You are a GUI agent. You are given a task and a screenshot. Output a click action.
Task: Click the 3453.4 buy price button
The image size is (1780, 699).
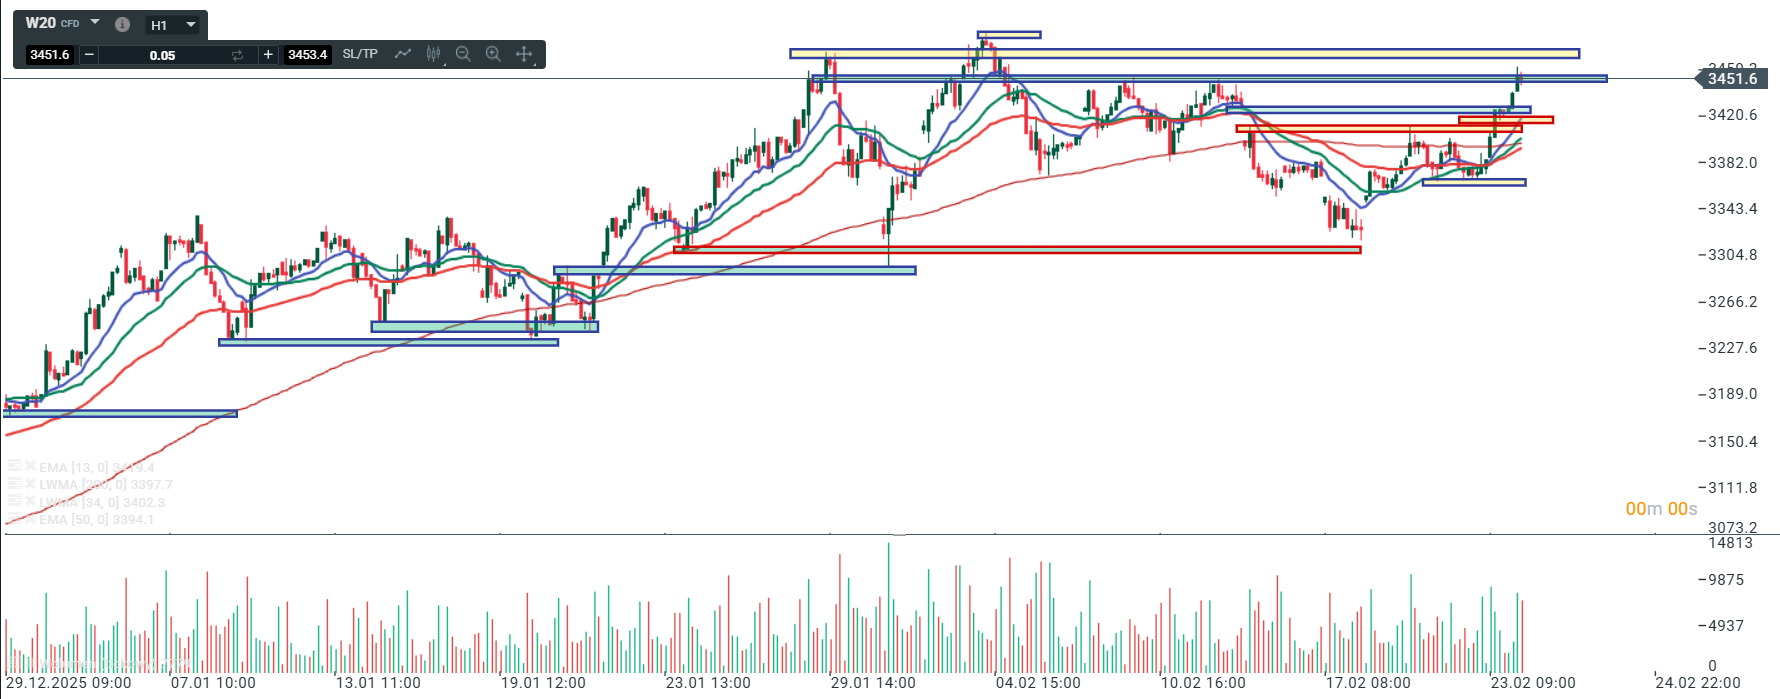[x=307, y=54]
